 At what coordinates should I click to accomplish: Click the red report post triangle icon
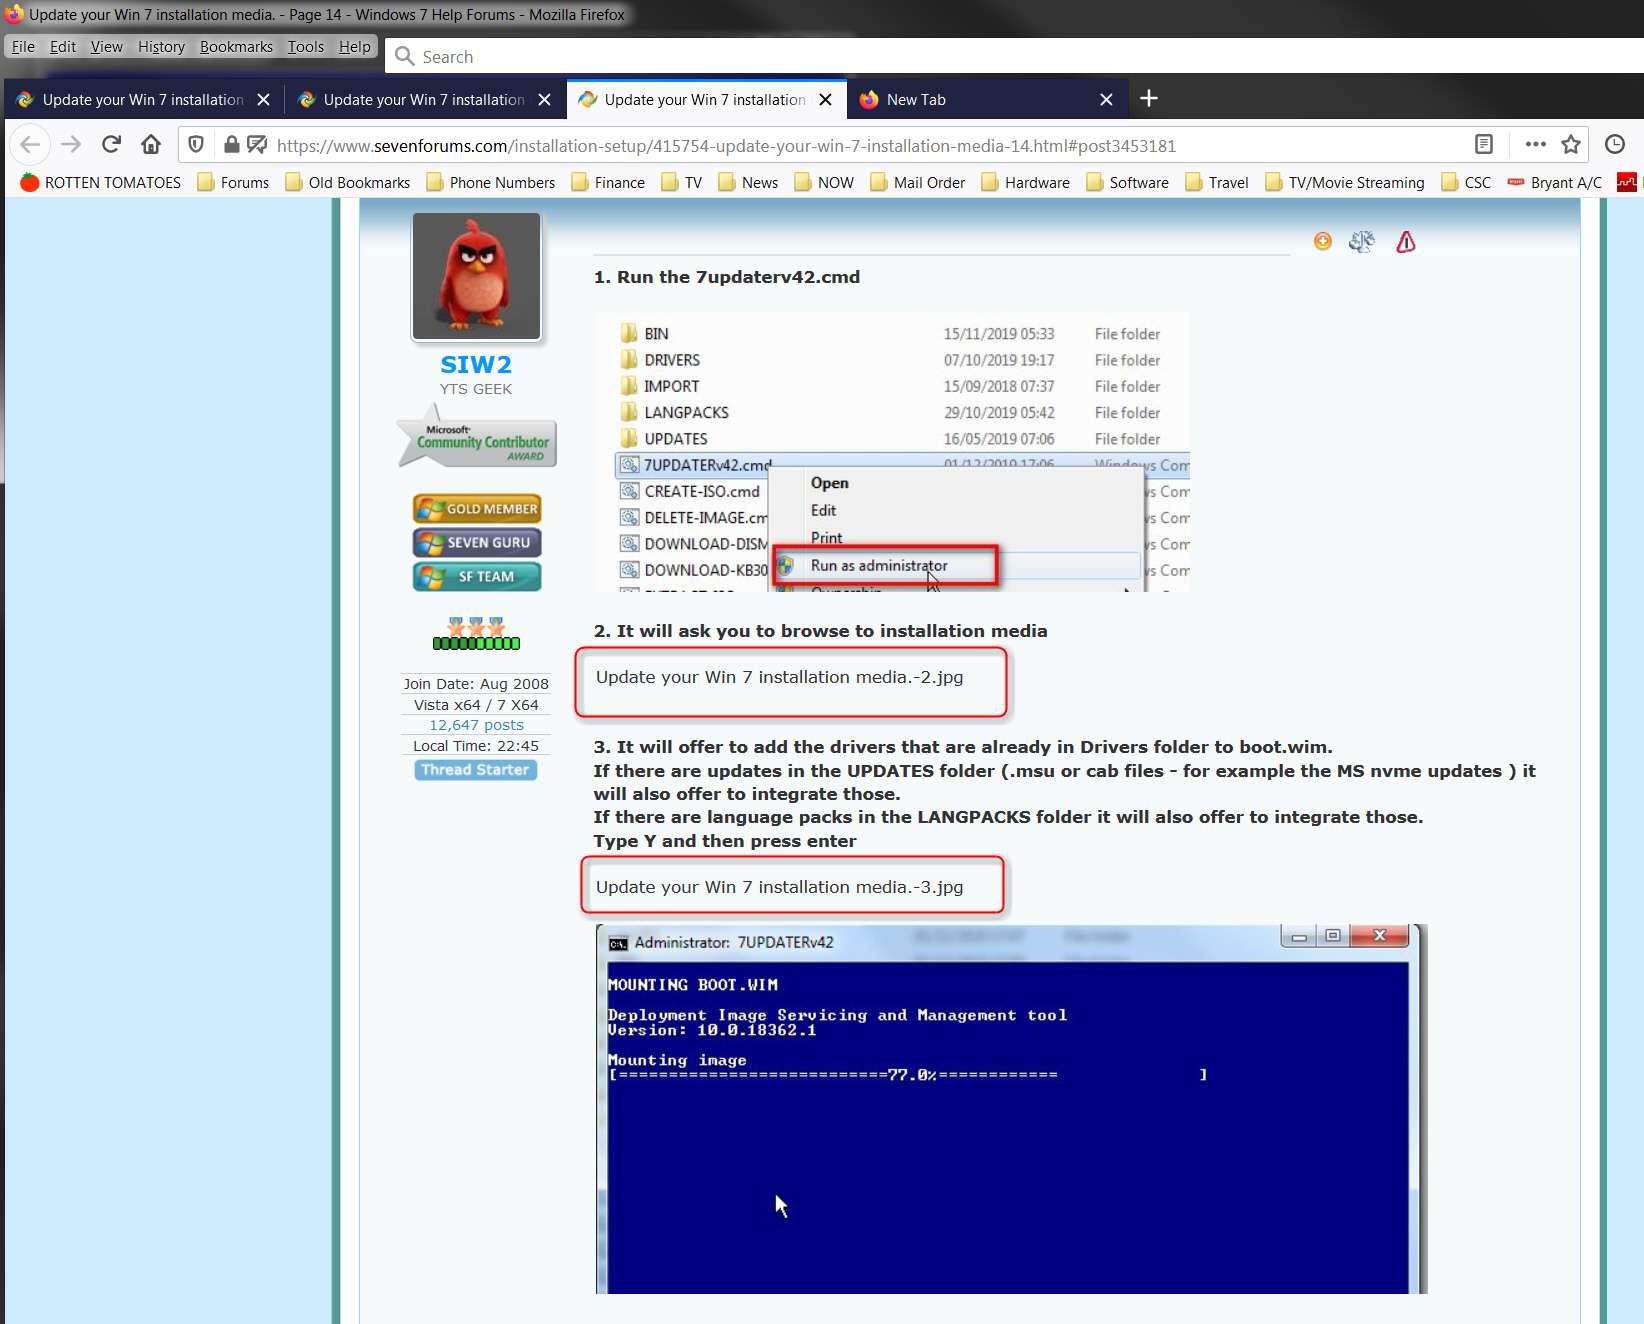[x=1406, y=242]
